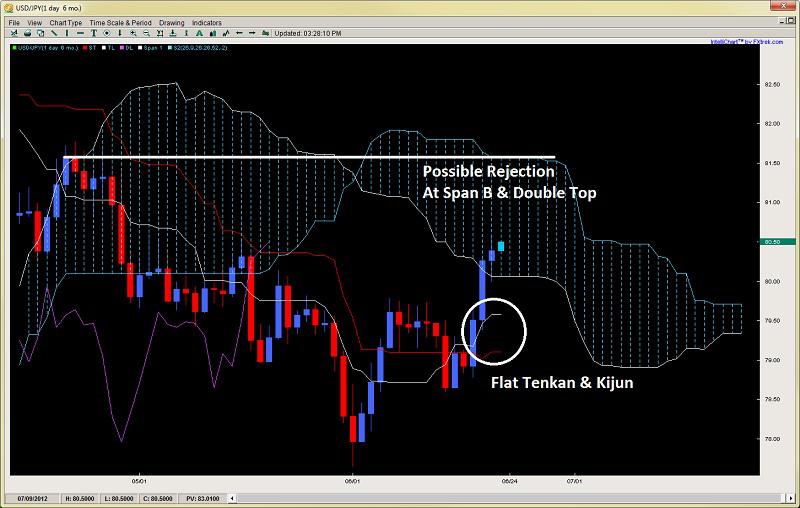This screenshot has width=800, height=508.
Task: Click the 81.50 price axis label
Action: pyautogui.click(x=773, y=163)
